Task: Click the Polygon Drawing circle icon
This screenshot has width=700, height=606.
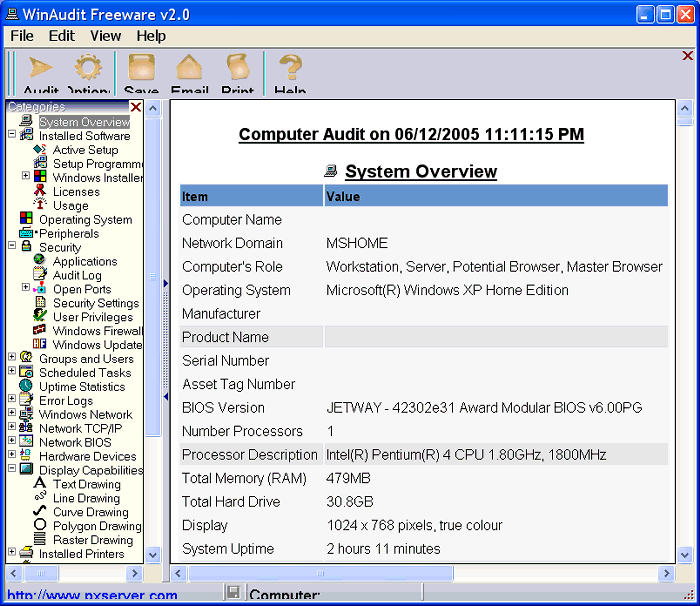Action: (40, 525)
